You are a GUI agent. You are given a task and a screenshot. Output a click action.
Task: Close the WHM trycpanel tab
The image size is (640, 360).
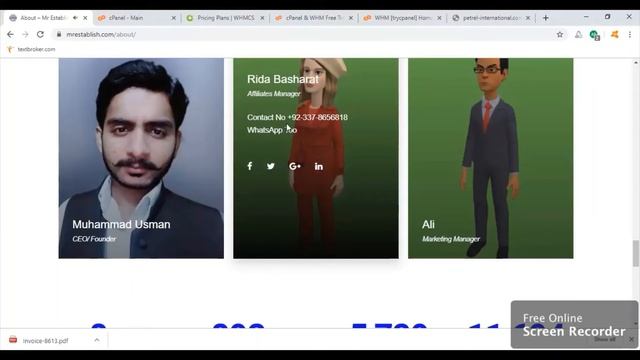coord(439,18)
